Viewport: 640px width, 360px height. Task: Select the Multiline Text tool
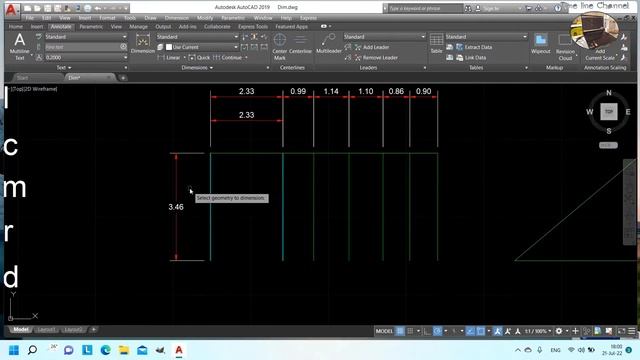(x=19, y=47)
